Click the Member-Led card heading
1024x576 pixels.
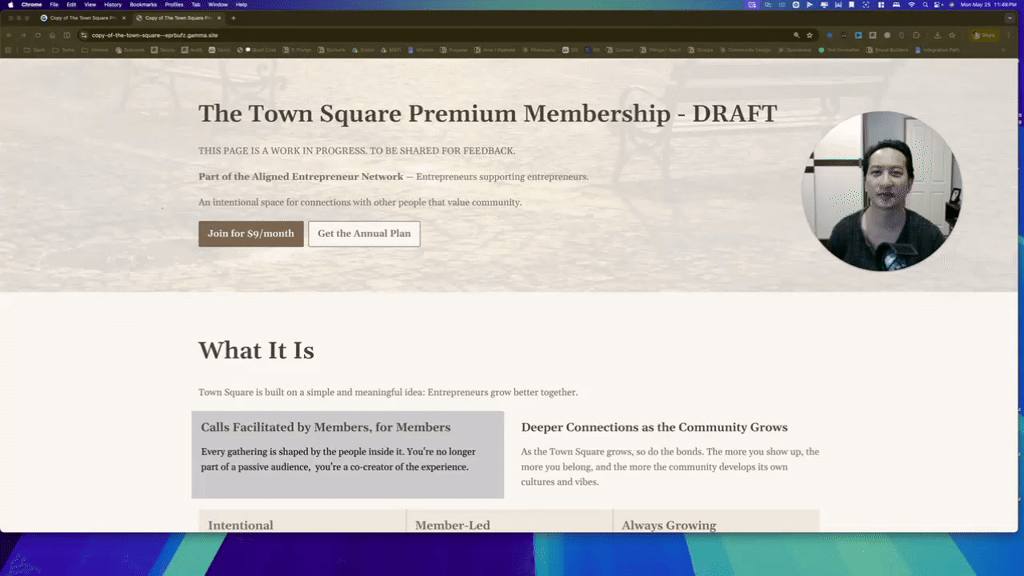pos(453,525)
